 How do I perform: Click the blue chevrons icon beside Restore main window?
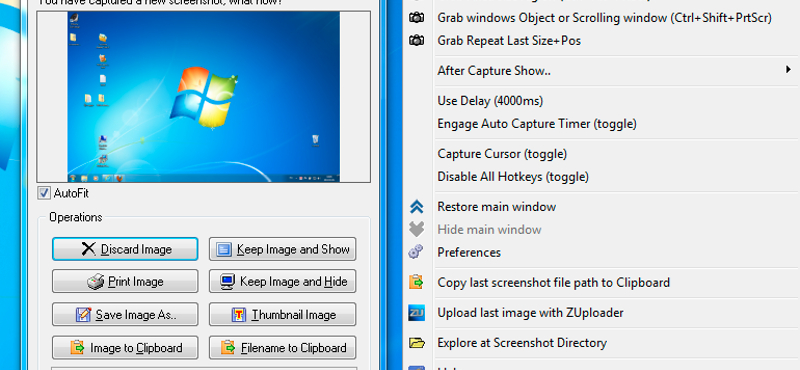(x=416, y=207)
